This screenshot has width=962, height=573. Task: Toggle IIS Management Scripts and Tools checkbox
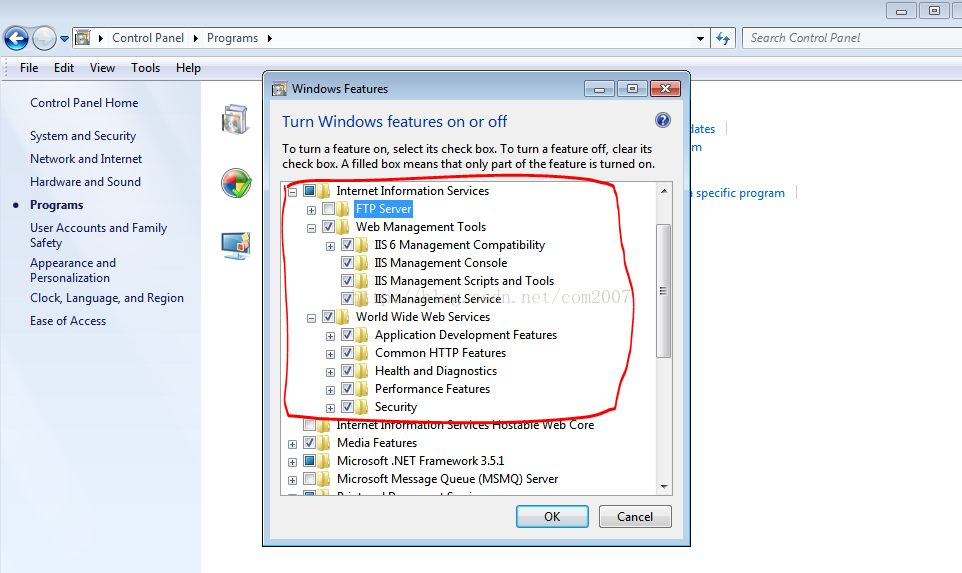click(x=347, y=280)
